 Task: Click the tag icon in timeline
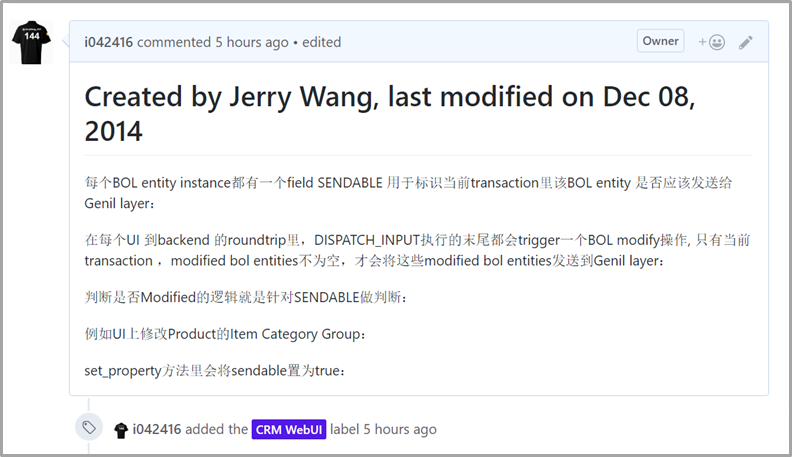click(x=89, y=428)
